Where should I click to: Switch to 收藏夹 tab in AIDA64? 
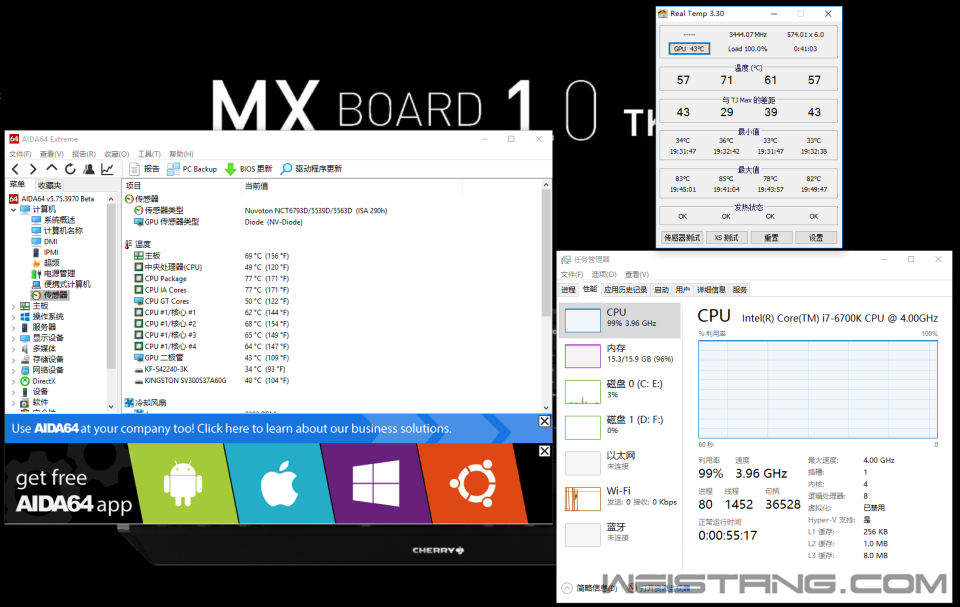pyautogui.click(x=50, y=185)
